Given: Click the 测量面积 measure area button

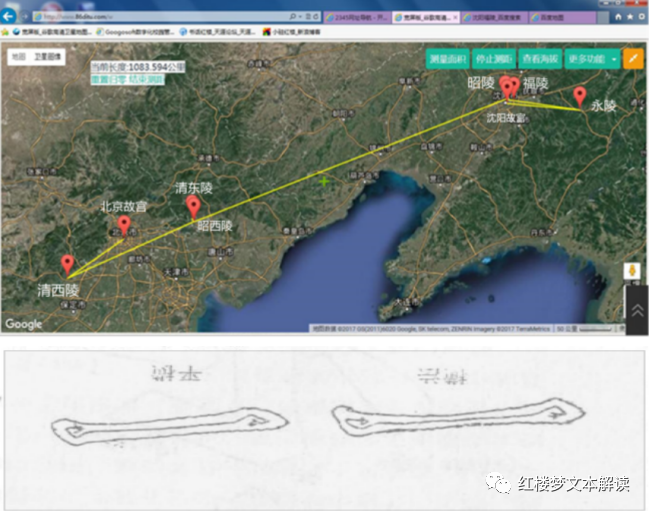Looking at the screenshot, I should (447, 59).
